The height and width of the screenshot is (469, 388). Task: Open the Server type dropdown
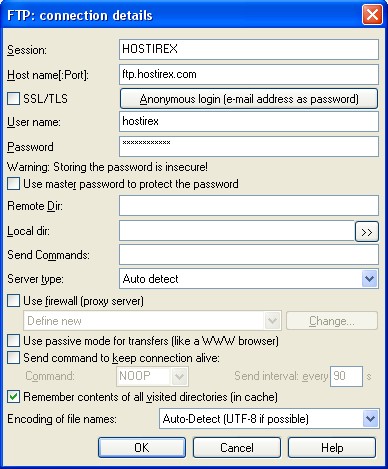(x=369, y=279)
